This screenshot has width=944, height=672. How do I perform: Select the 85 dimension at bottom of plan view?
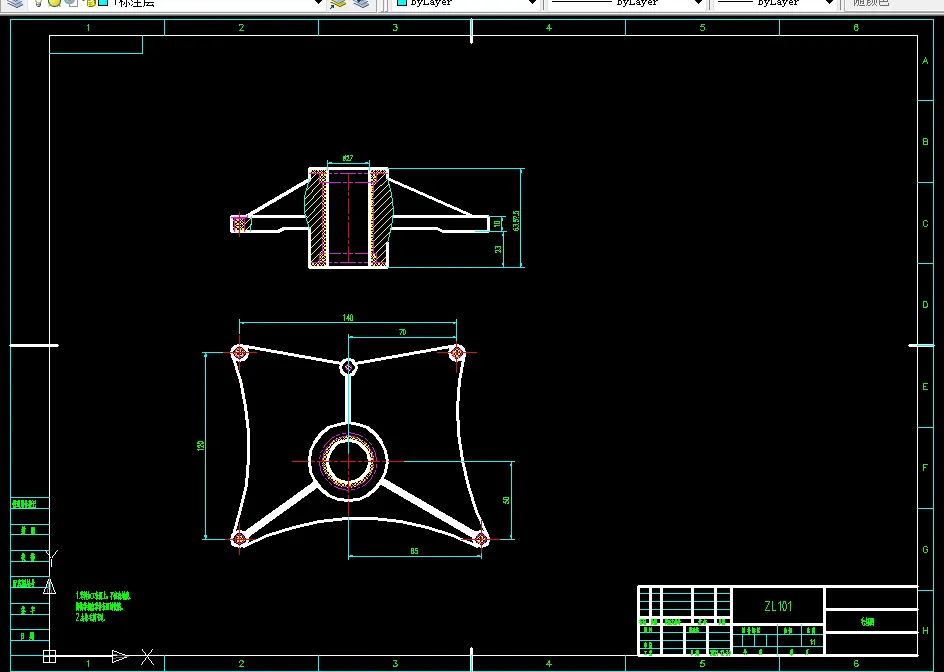click(x=414, y=551)
